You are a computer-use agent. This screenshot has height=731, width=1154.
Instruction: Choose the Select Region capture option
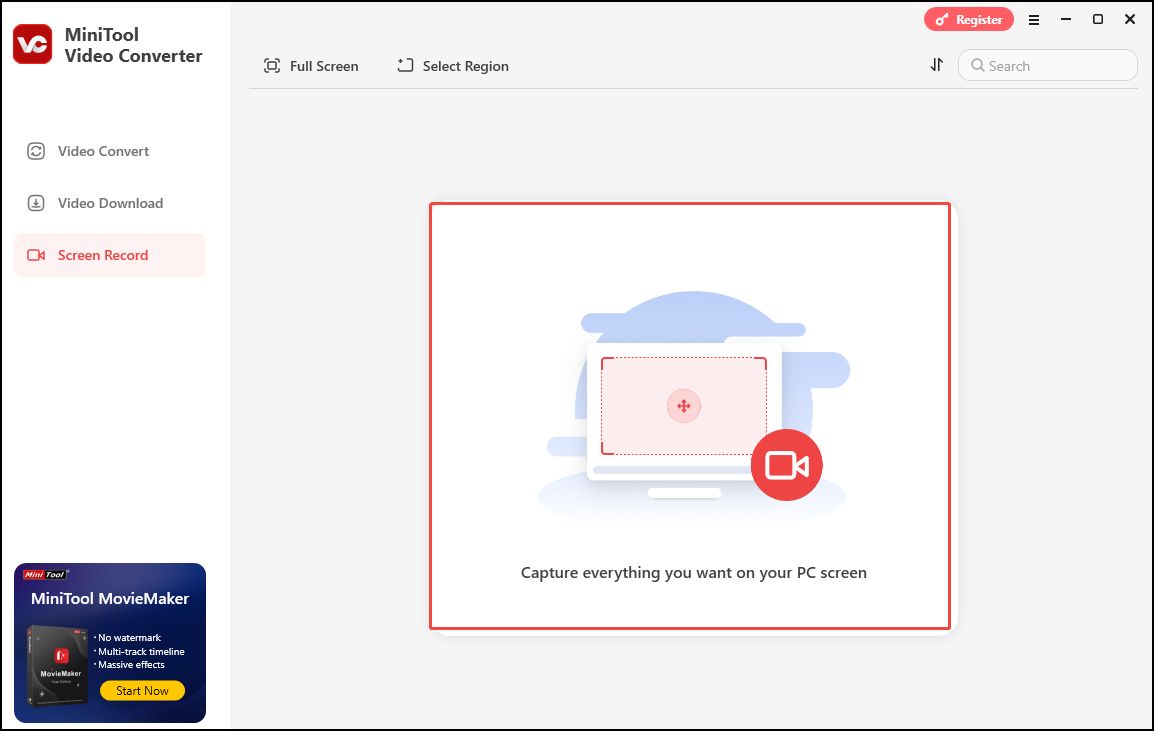[x=453, y=66]
